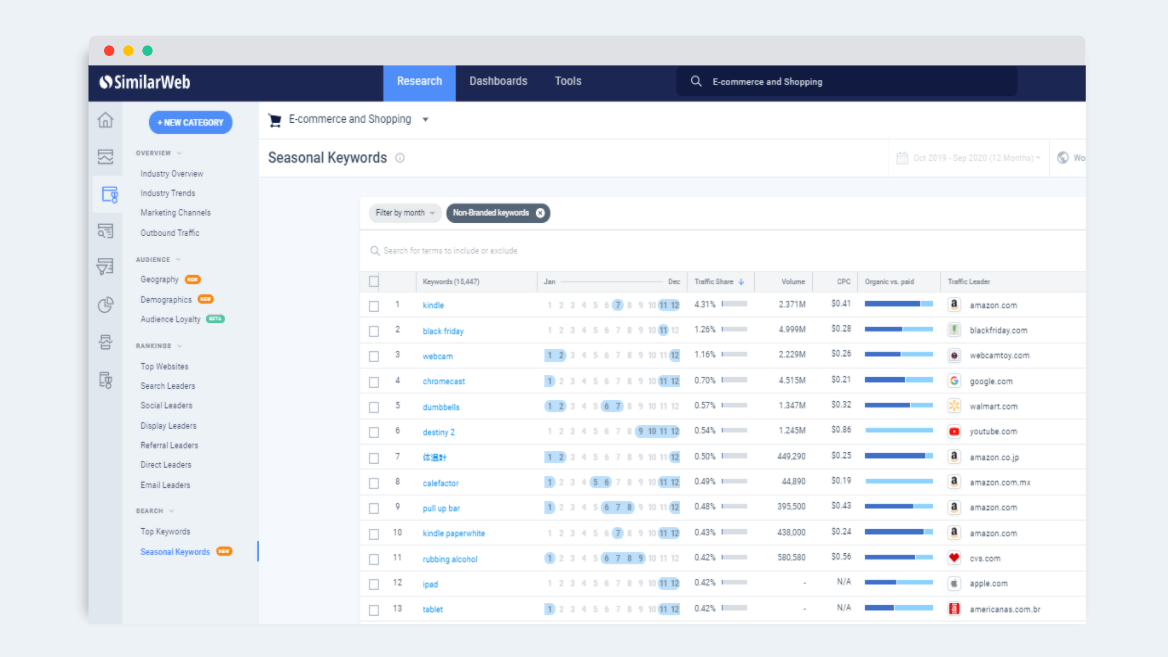This screenshot has width=1168, height=657.
Task: Click the americanas.com.br favicon
Action: point(954,609)
